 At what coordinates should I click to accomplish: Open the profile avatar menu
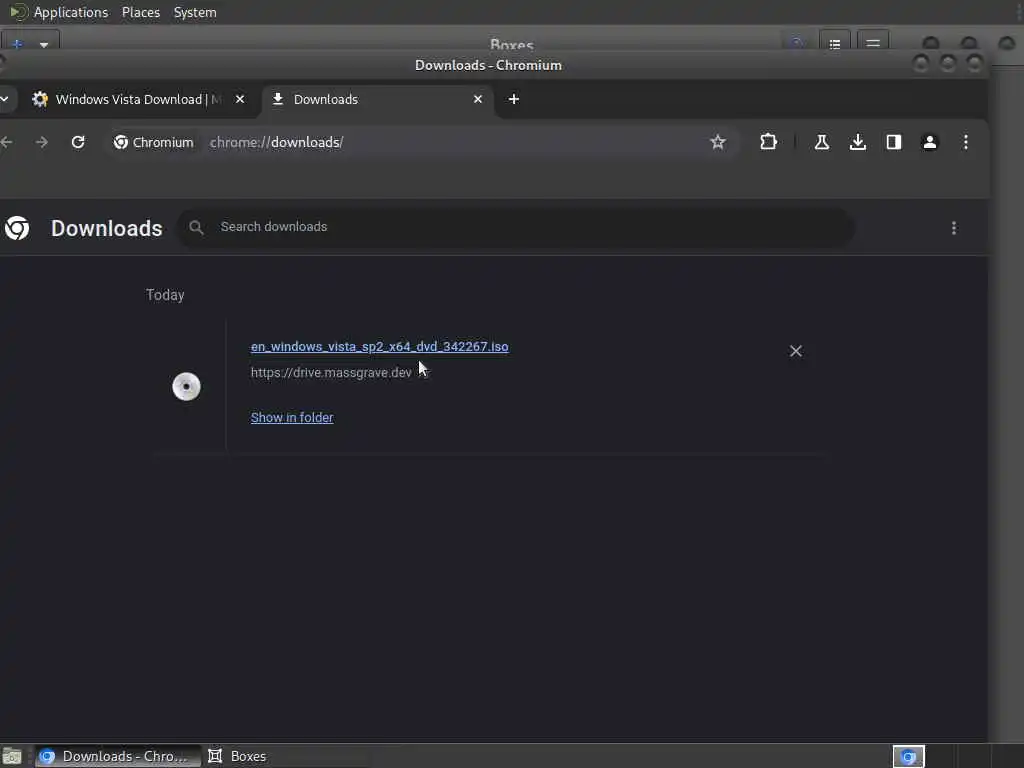click(x=930, y=142)
